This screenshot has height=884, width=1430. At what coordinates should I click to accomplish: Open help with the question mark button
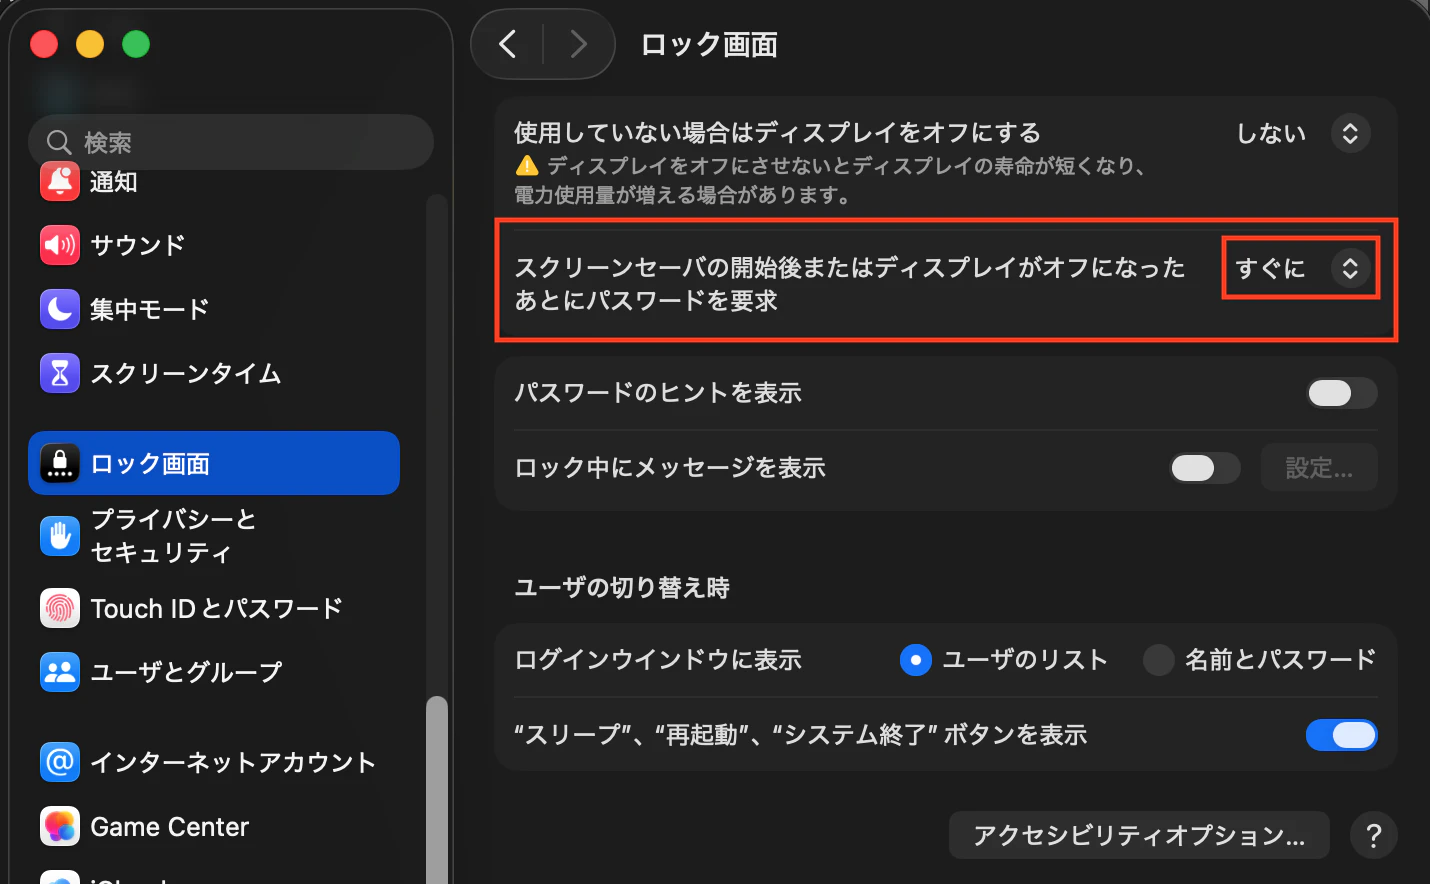click(x=1374, y=835)
